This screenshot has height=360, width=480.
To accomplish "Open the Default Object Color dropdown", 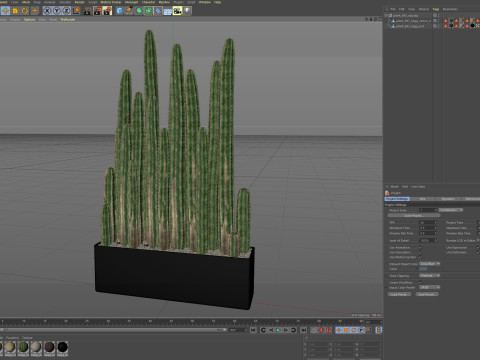I will pos(429,264).
